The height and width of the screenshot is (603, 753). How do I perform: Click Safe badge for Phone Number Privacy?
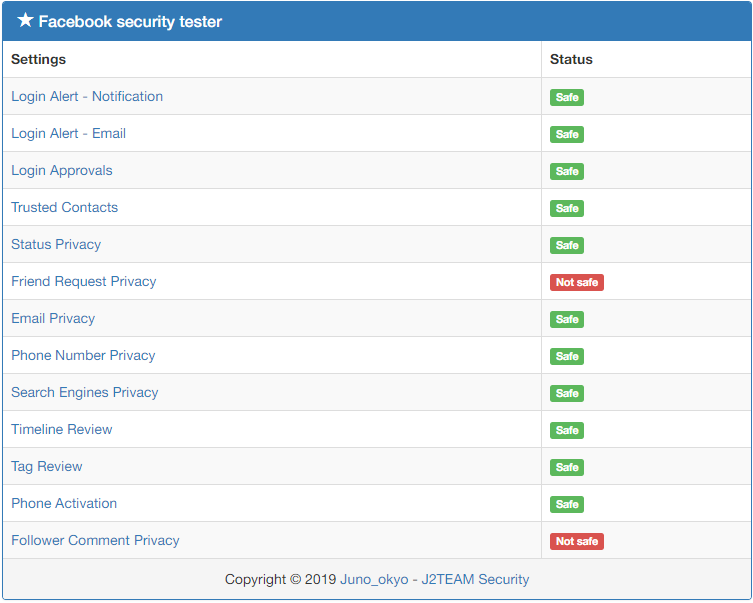point(567,356)
